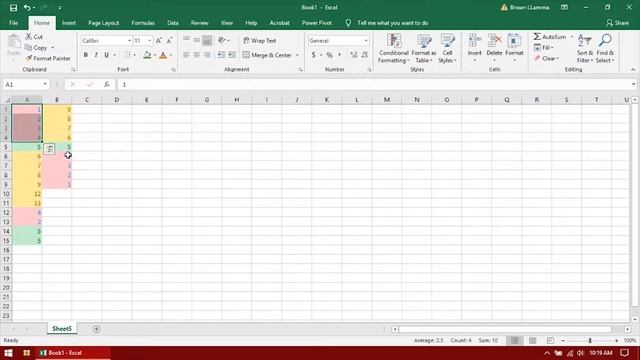Decrease decimal places
640x360 pixels.
[x=364, y=55]
